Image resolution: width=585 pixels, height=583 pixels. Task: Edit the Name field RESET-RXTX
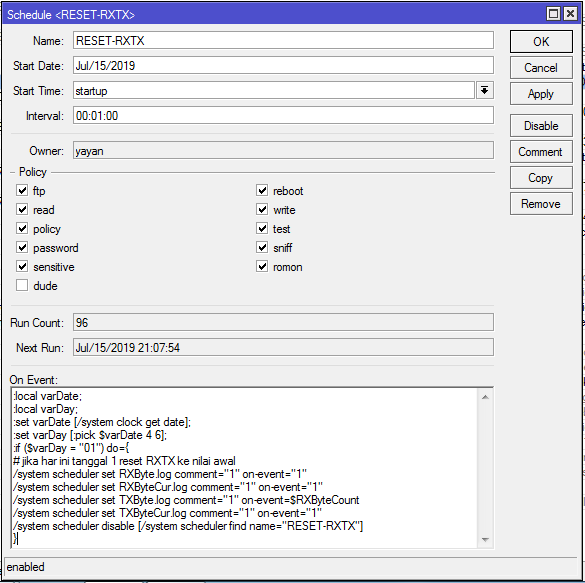[x=283, y=40]
